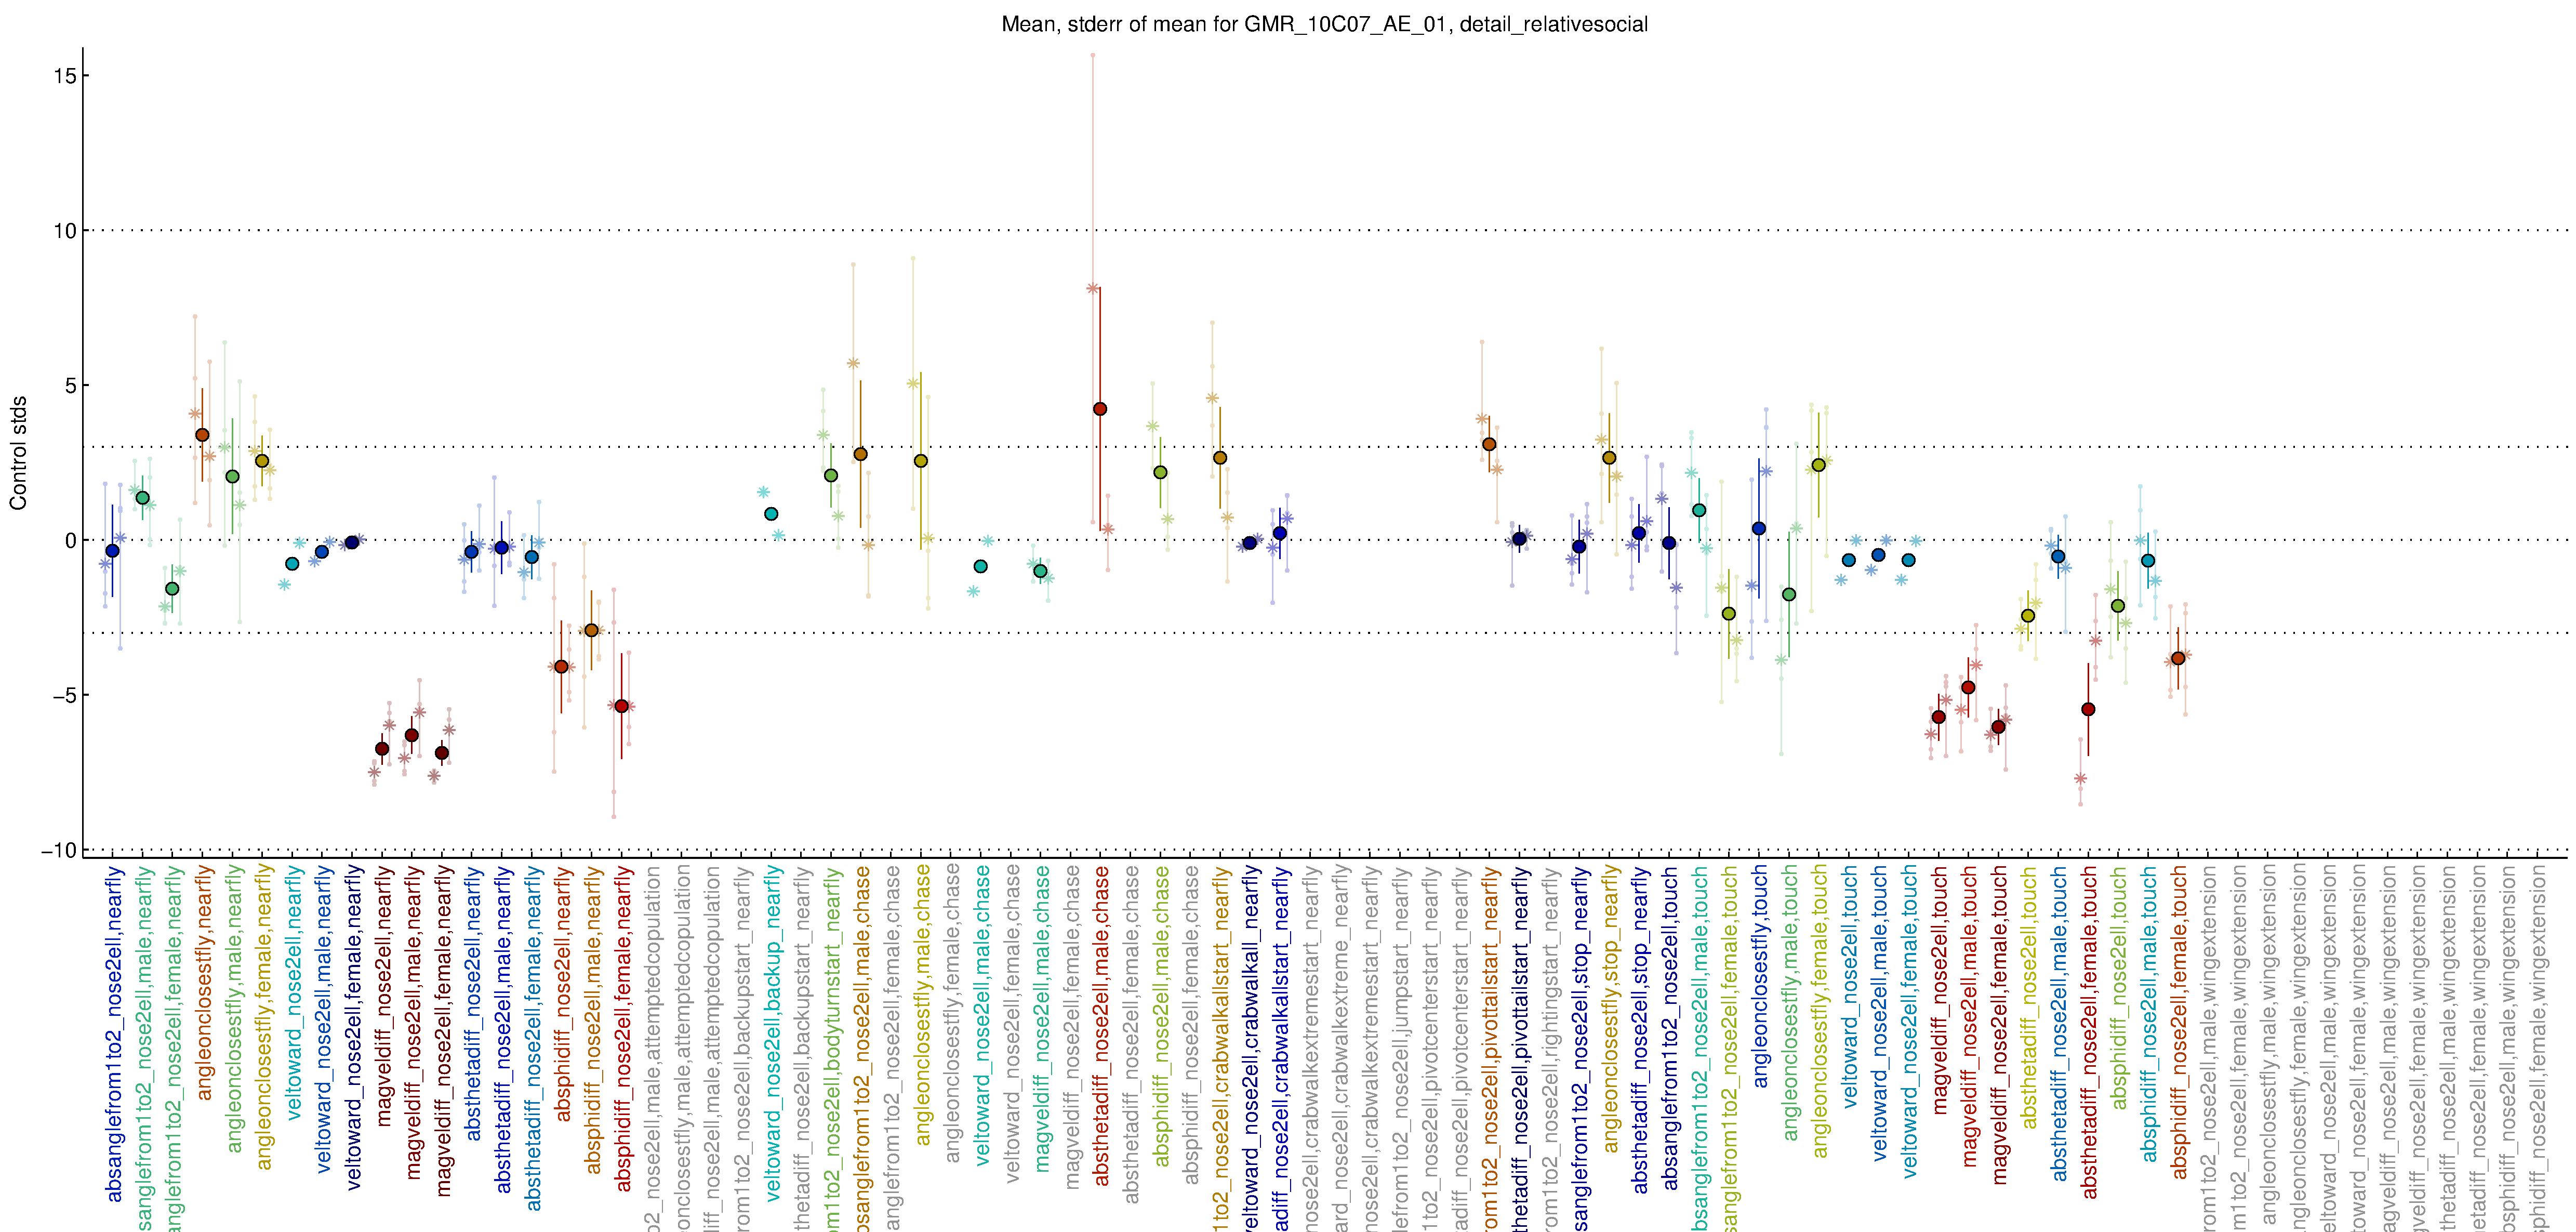Viewport: 2576px width, 1232px height.
Task: Select label absphidiff_nose2ell,nearfly
Action: 563,994
